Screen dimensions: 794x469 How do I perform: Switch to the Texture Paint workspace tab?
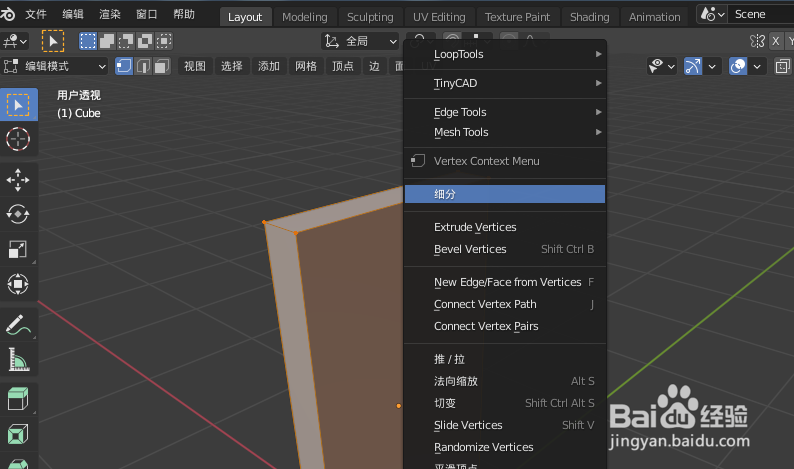coord(518,17)
